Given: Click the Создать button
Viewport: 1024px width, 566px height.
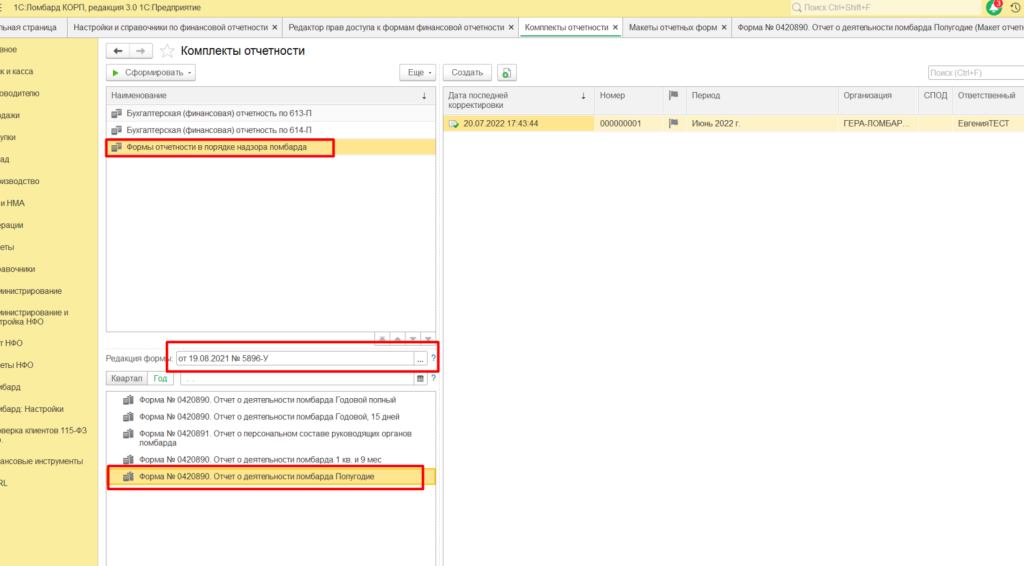Looking at the screenshot, I should pos(467,73).
